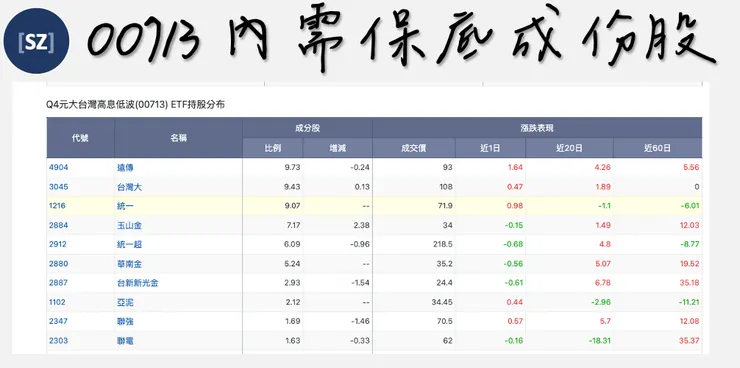
Task: Click the 名稱 column header
Action: [x=178, y=138]
